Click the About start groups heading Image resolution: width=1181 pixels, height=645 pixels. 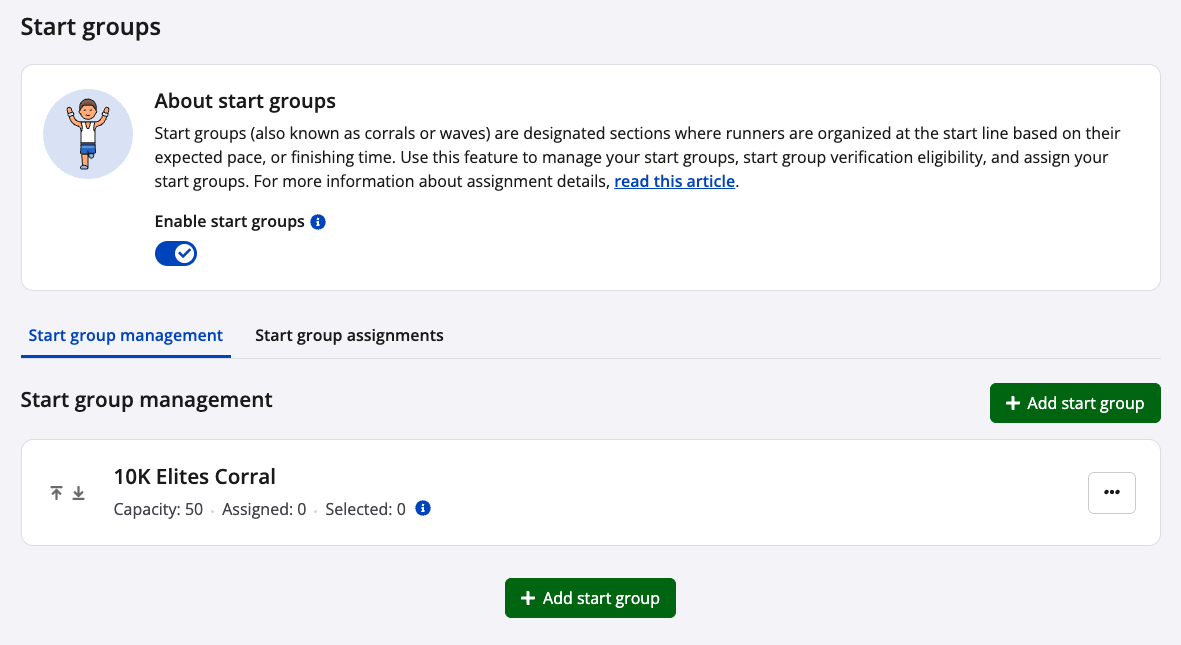coord(245,101)
